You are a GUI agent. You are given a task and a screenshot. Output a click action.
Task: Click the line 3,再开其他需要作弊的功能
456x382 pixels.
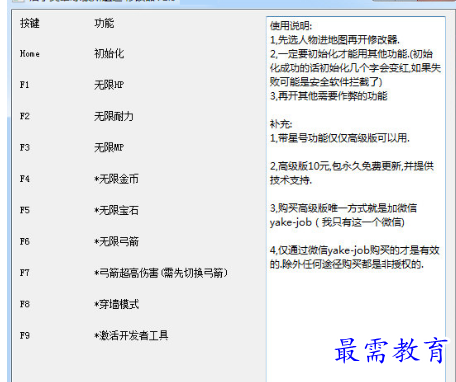click(x=329, y=96)
